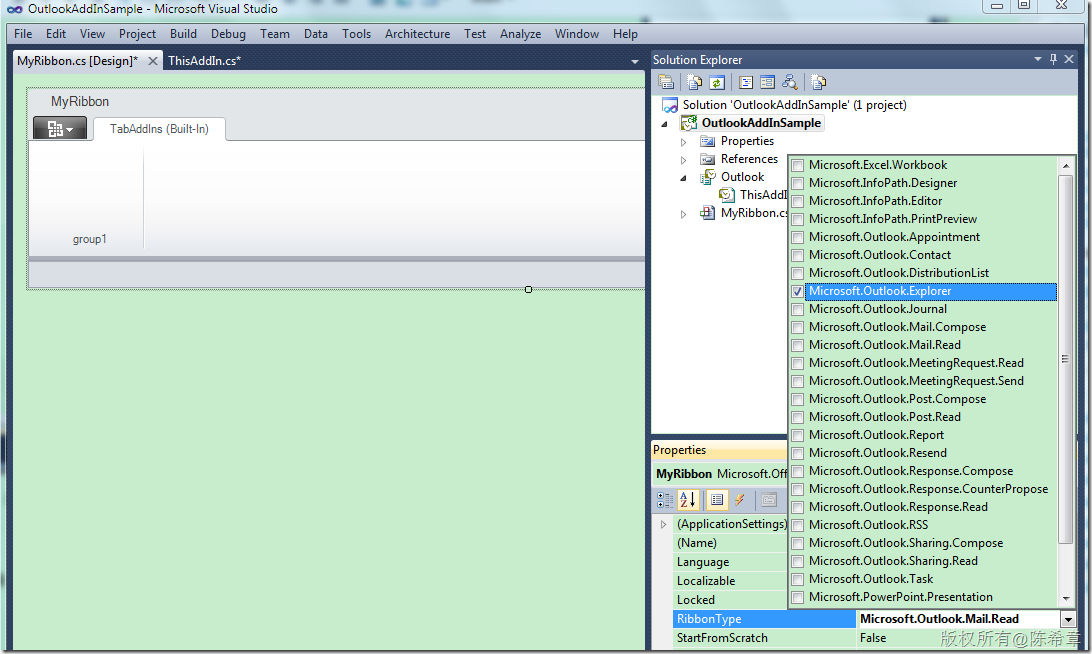The height and width of the screenshot is (654, 1092).
Task: Check Microsoft.Outlook.Mail.Read
Action: pyautogui.click(x=797, y=345)
